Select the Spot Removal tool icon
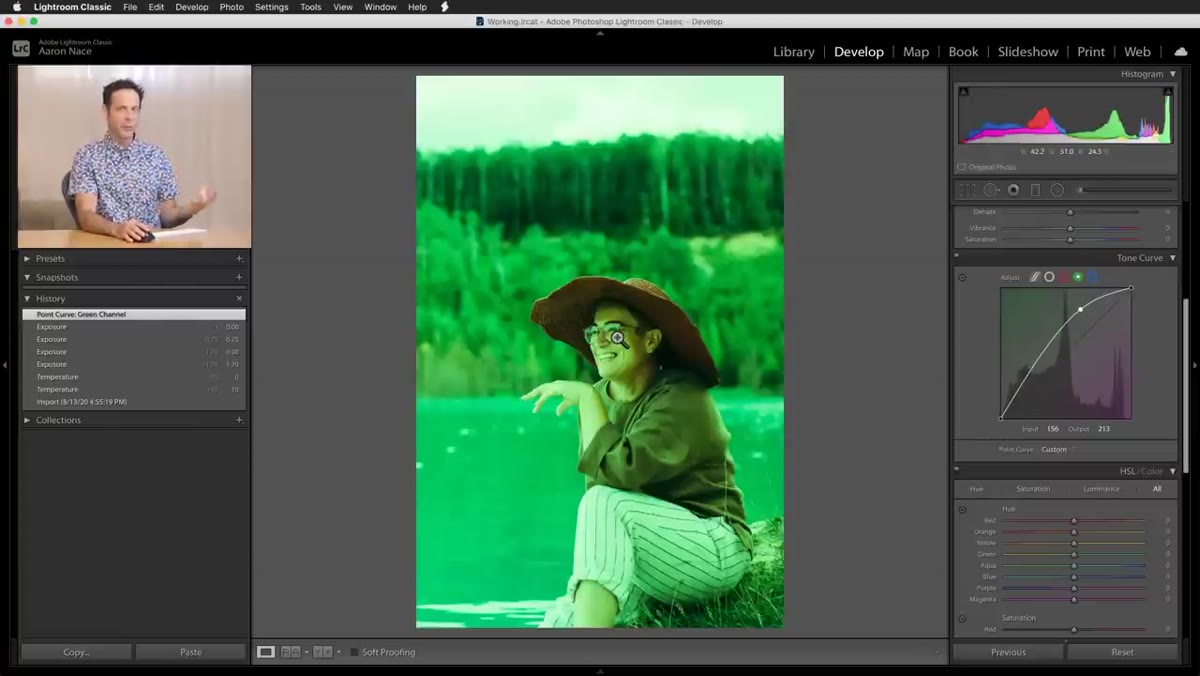Image resolution: width=1200 pixels, height=676 pixels. [991, 190]
